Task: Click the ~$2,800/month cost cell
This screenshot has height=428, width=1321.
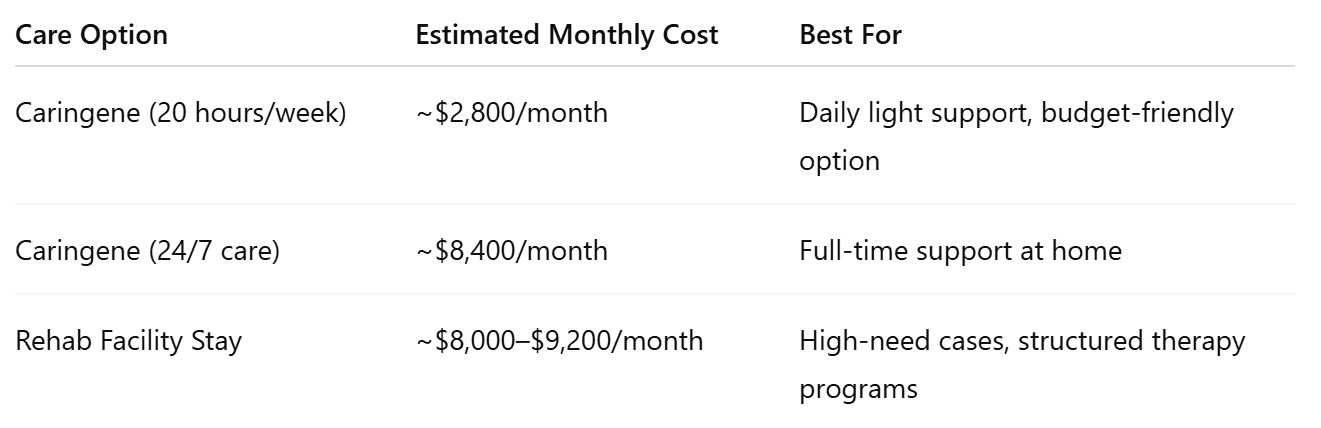Action: coord(511,113)
